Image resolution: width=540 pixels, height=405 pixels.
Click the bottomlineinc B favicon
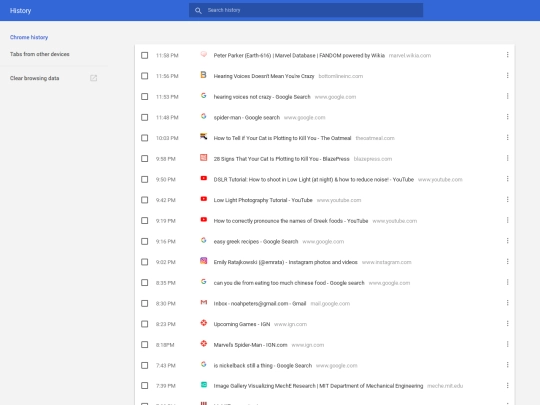204,75
